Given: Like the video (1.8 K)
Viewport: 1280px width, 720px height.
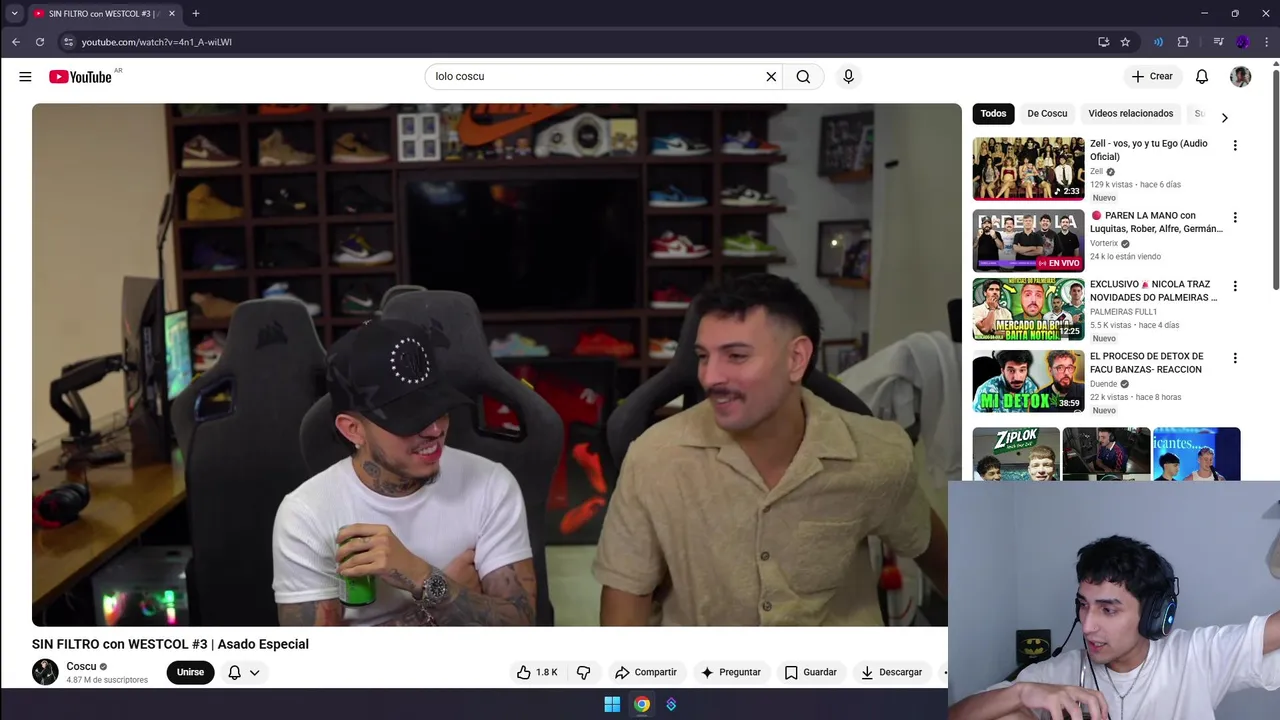Looking at the screenshot, I should click(537, 672).
